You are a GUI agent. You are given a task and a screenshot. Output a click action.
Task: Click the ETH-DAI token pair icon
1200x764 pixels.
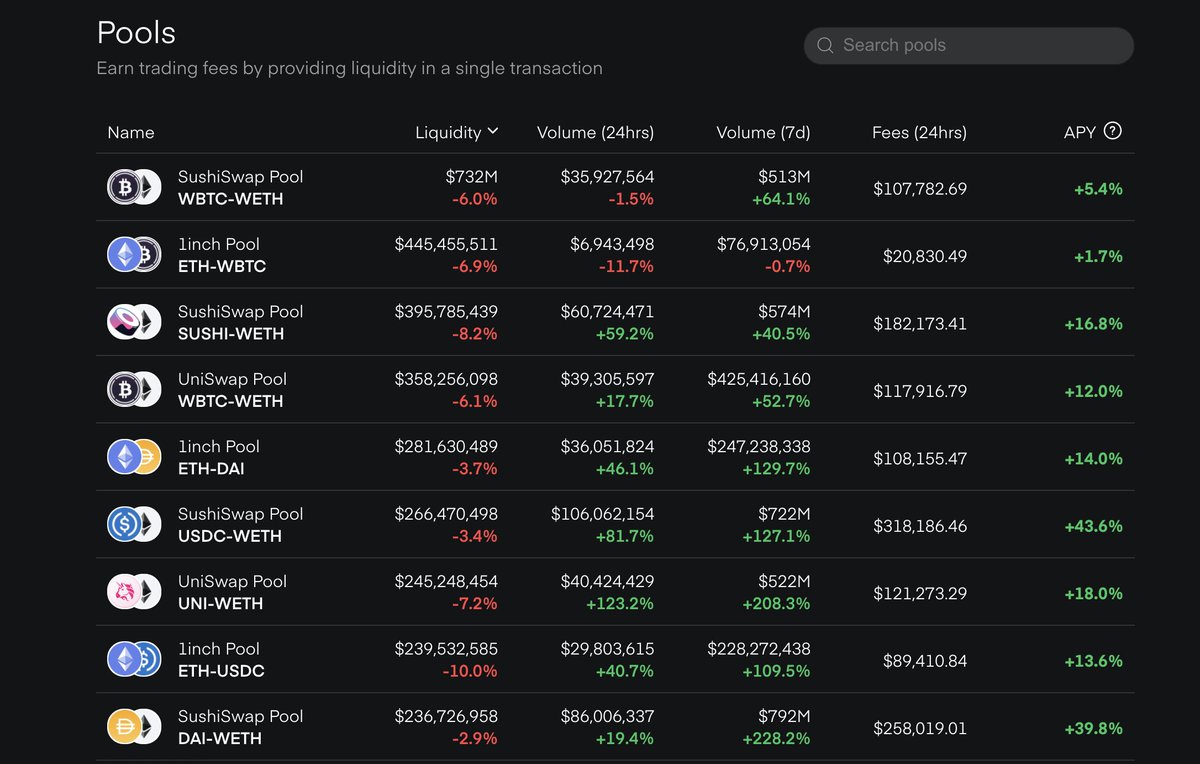(x=134, y=458)
